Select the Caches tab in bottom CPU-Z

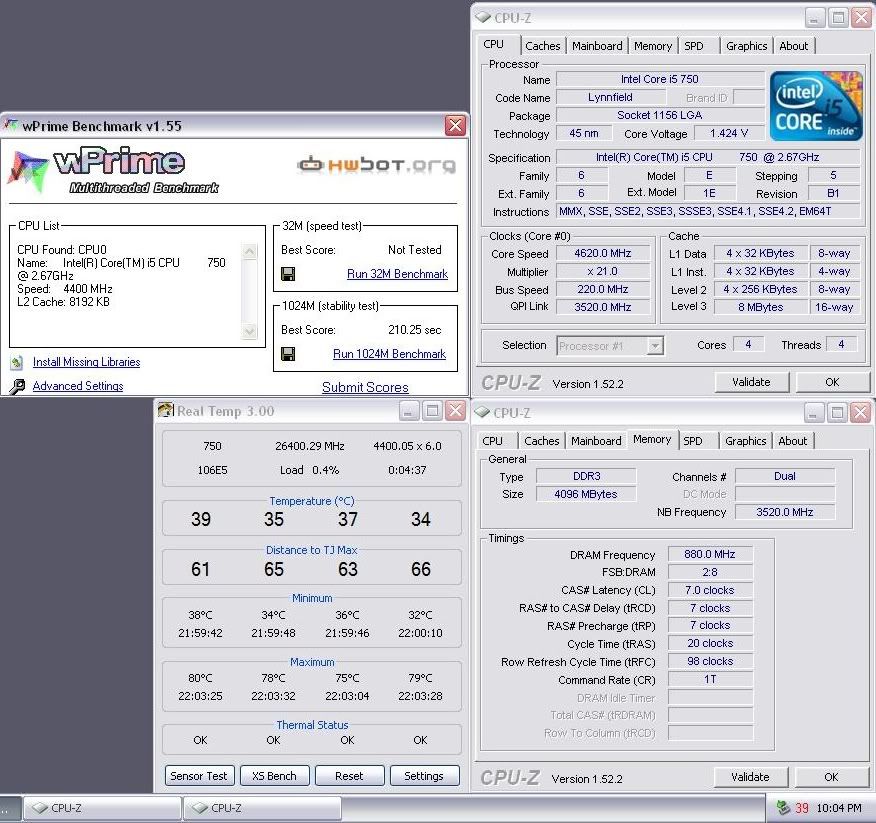(541, 441)
